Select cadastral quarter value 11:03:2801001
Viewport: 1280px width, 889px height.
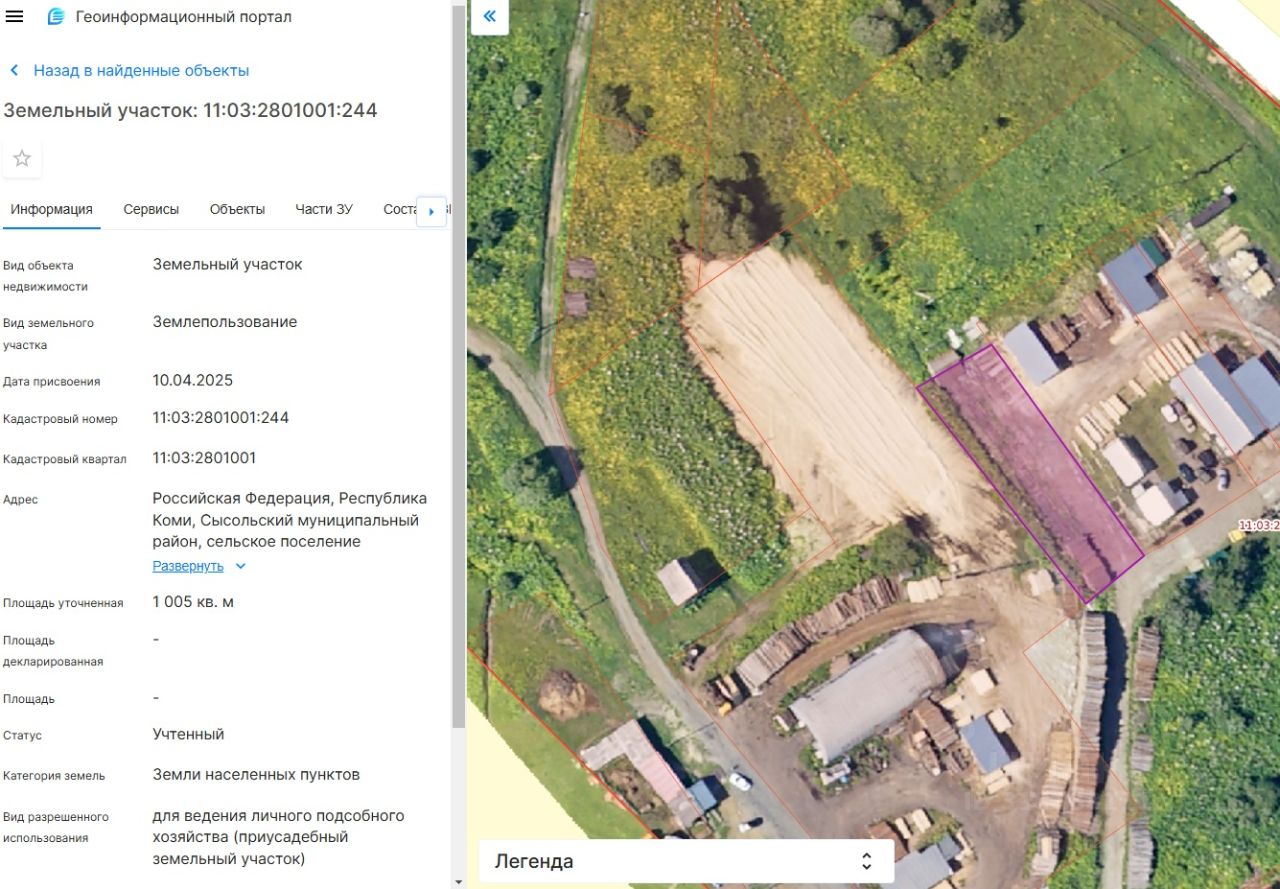(x=204, y=458)
